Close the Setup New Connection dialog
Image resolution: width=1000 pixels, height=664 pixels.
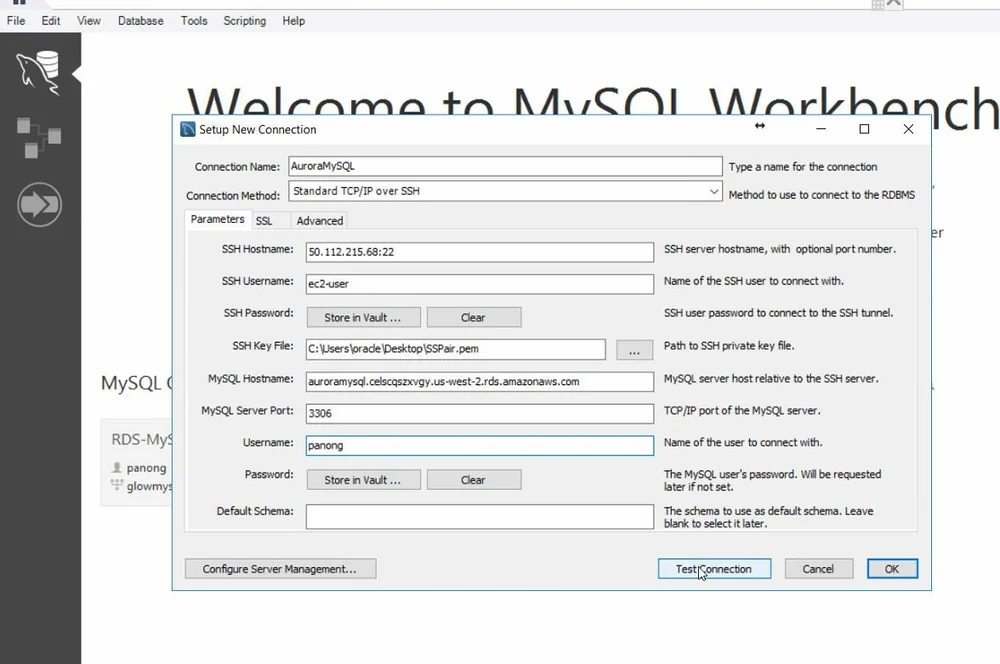pos(908,129)
